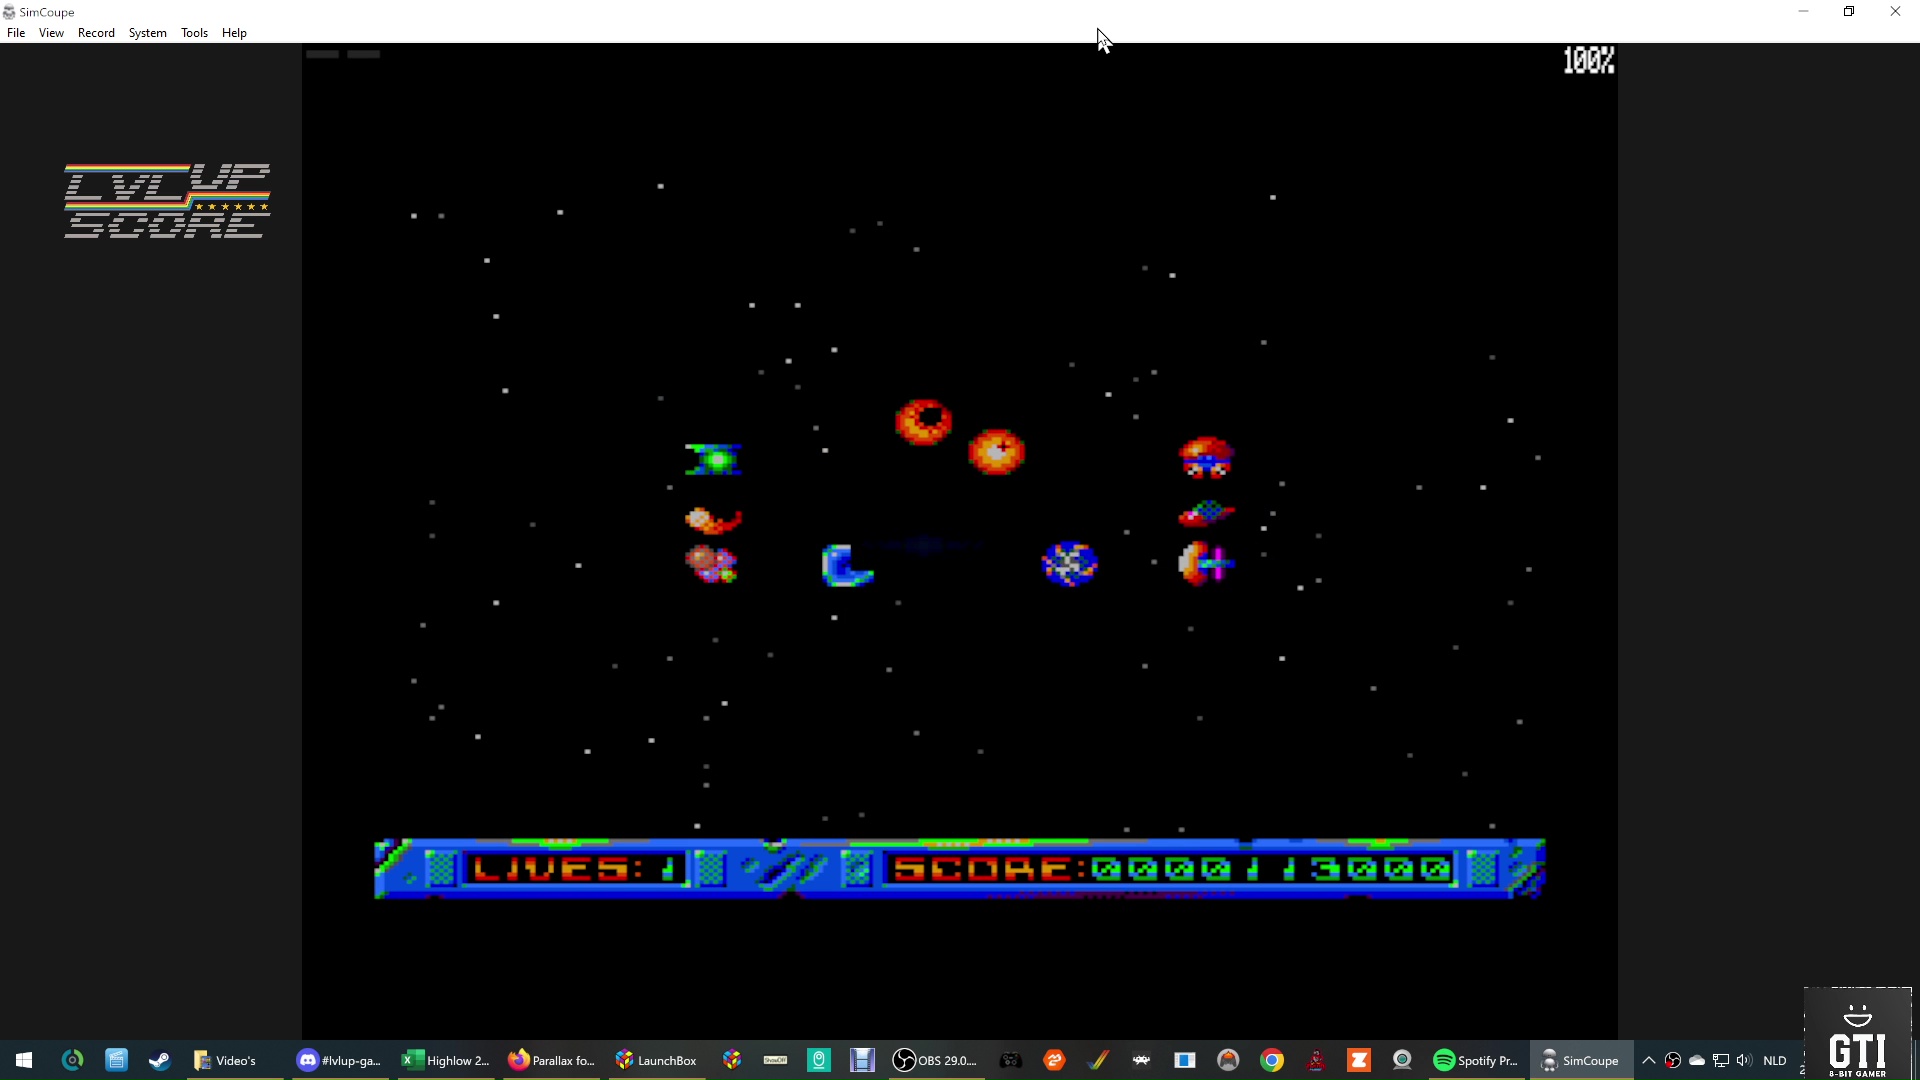Switch to Discord #lvlup taskbar window
This screenshot has width=1920, height=1080.
(339, 1060)
